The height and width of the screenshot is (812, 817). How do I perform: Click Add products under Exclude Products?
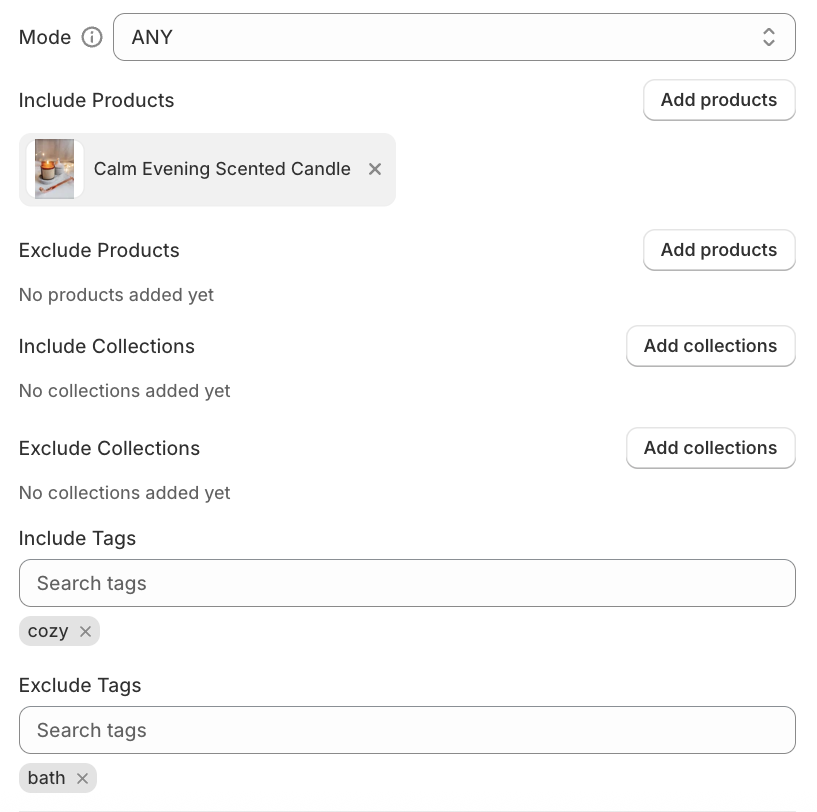[718, 250]
